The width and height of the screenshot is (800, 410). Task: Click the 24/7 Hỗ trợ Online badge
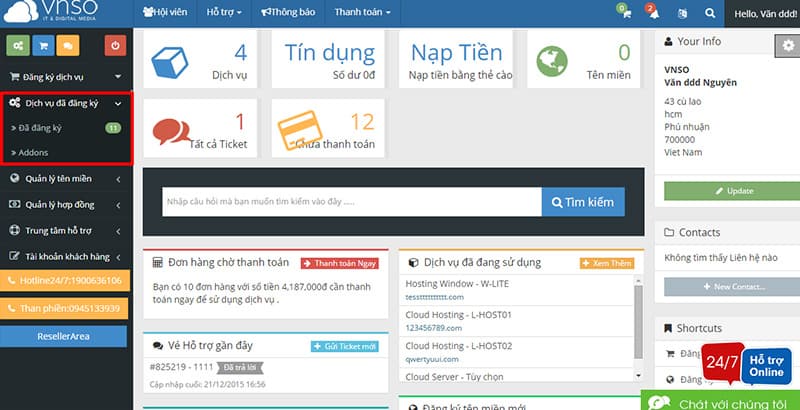click(747, 364)
